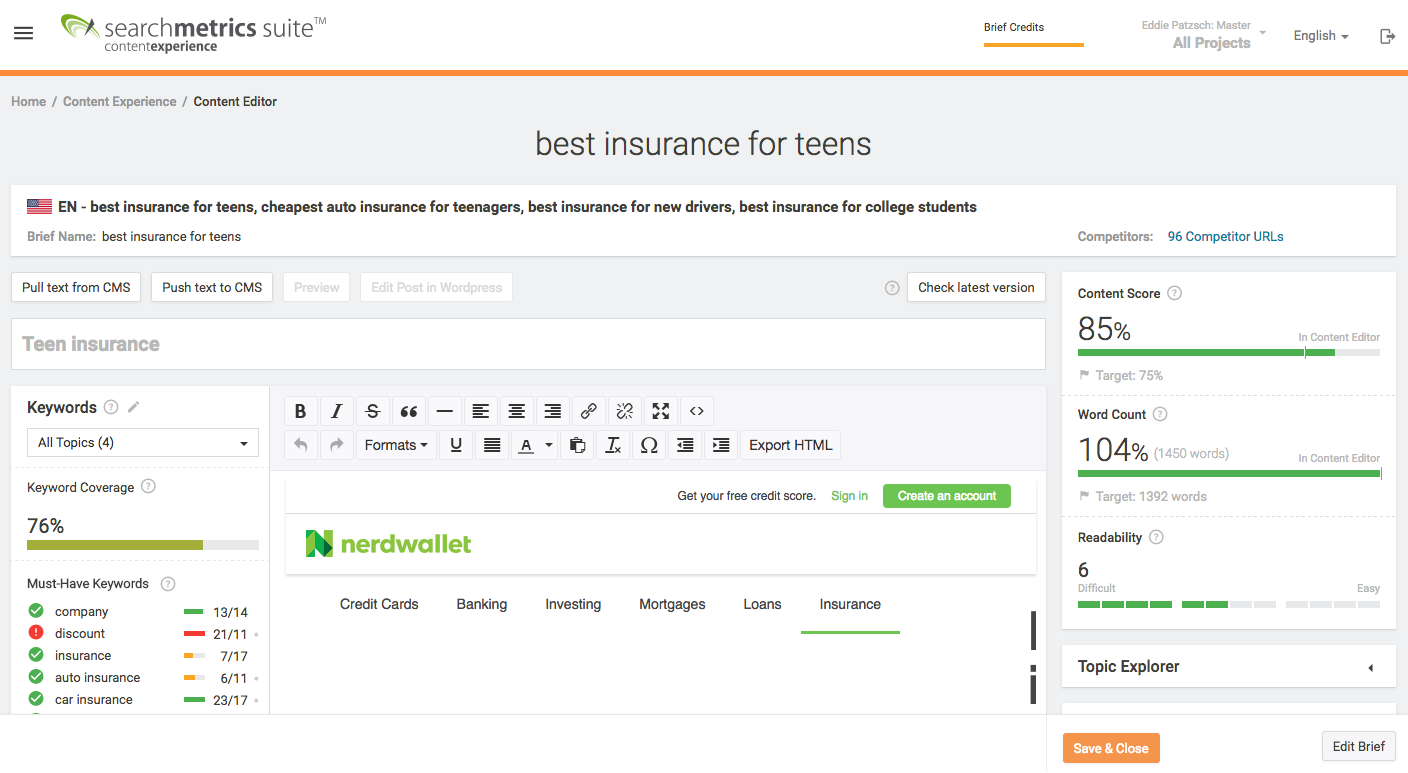Click the Save & Close button
The image size is (1408, 773).
pos(1111,747)
